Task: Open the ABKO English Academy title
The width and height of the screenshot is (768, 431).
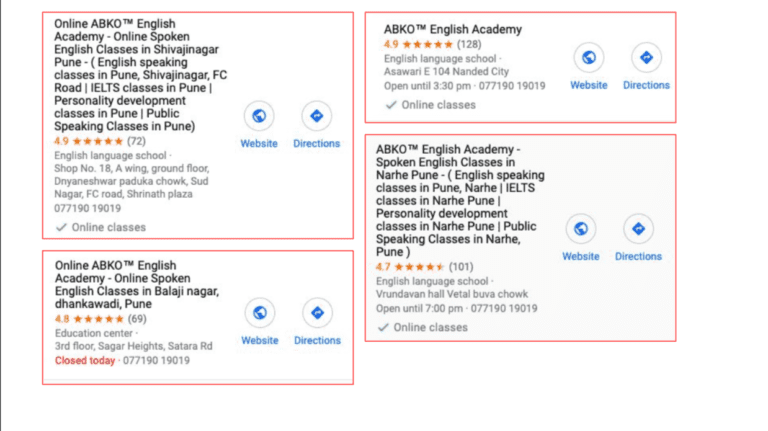Action: pos(453,29)
